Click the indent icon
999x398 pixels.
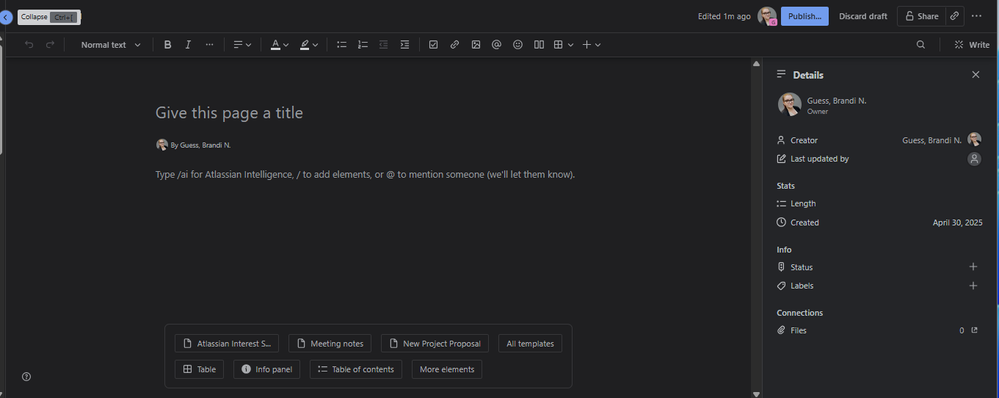click(x=405, y=45)
